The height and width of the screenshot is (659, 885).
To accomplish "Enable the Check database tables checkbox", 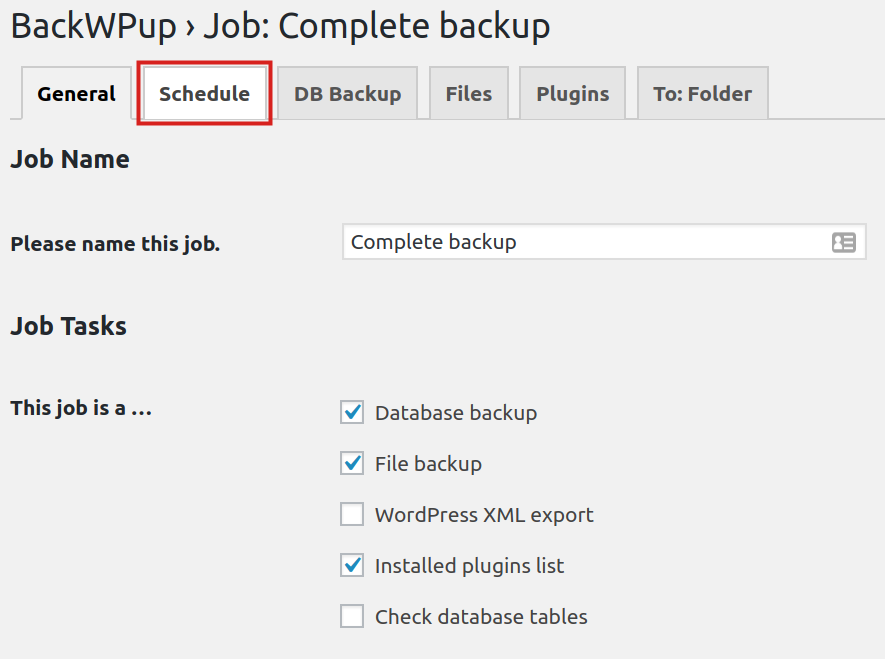I will click(352, 616).
